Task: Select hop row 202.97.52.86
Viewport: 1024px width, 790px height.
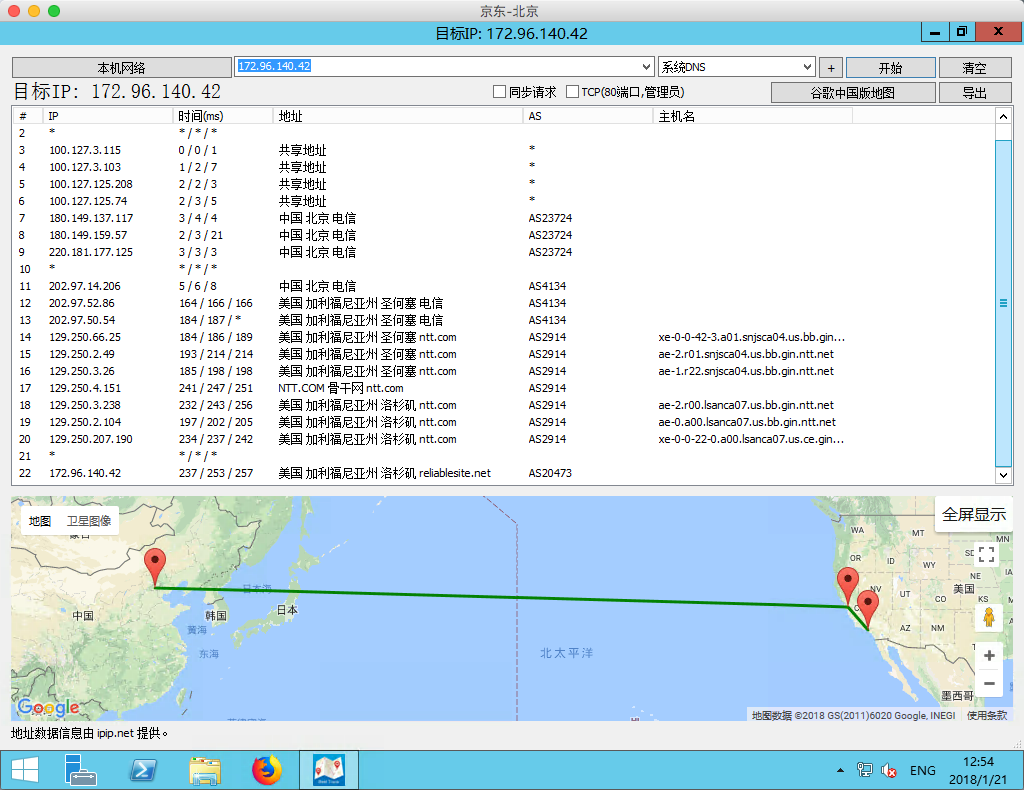Action: click(504, 303)
